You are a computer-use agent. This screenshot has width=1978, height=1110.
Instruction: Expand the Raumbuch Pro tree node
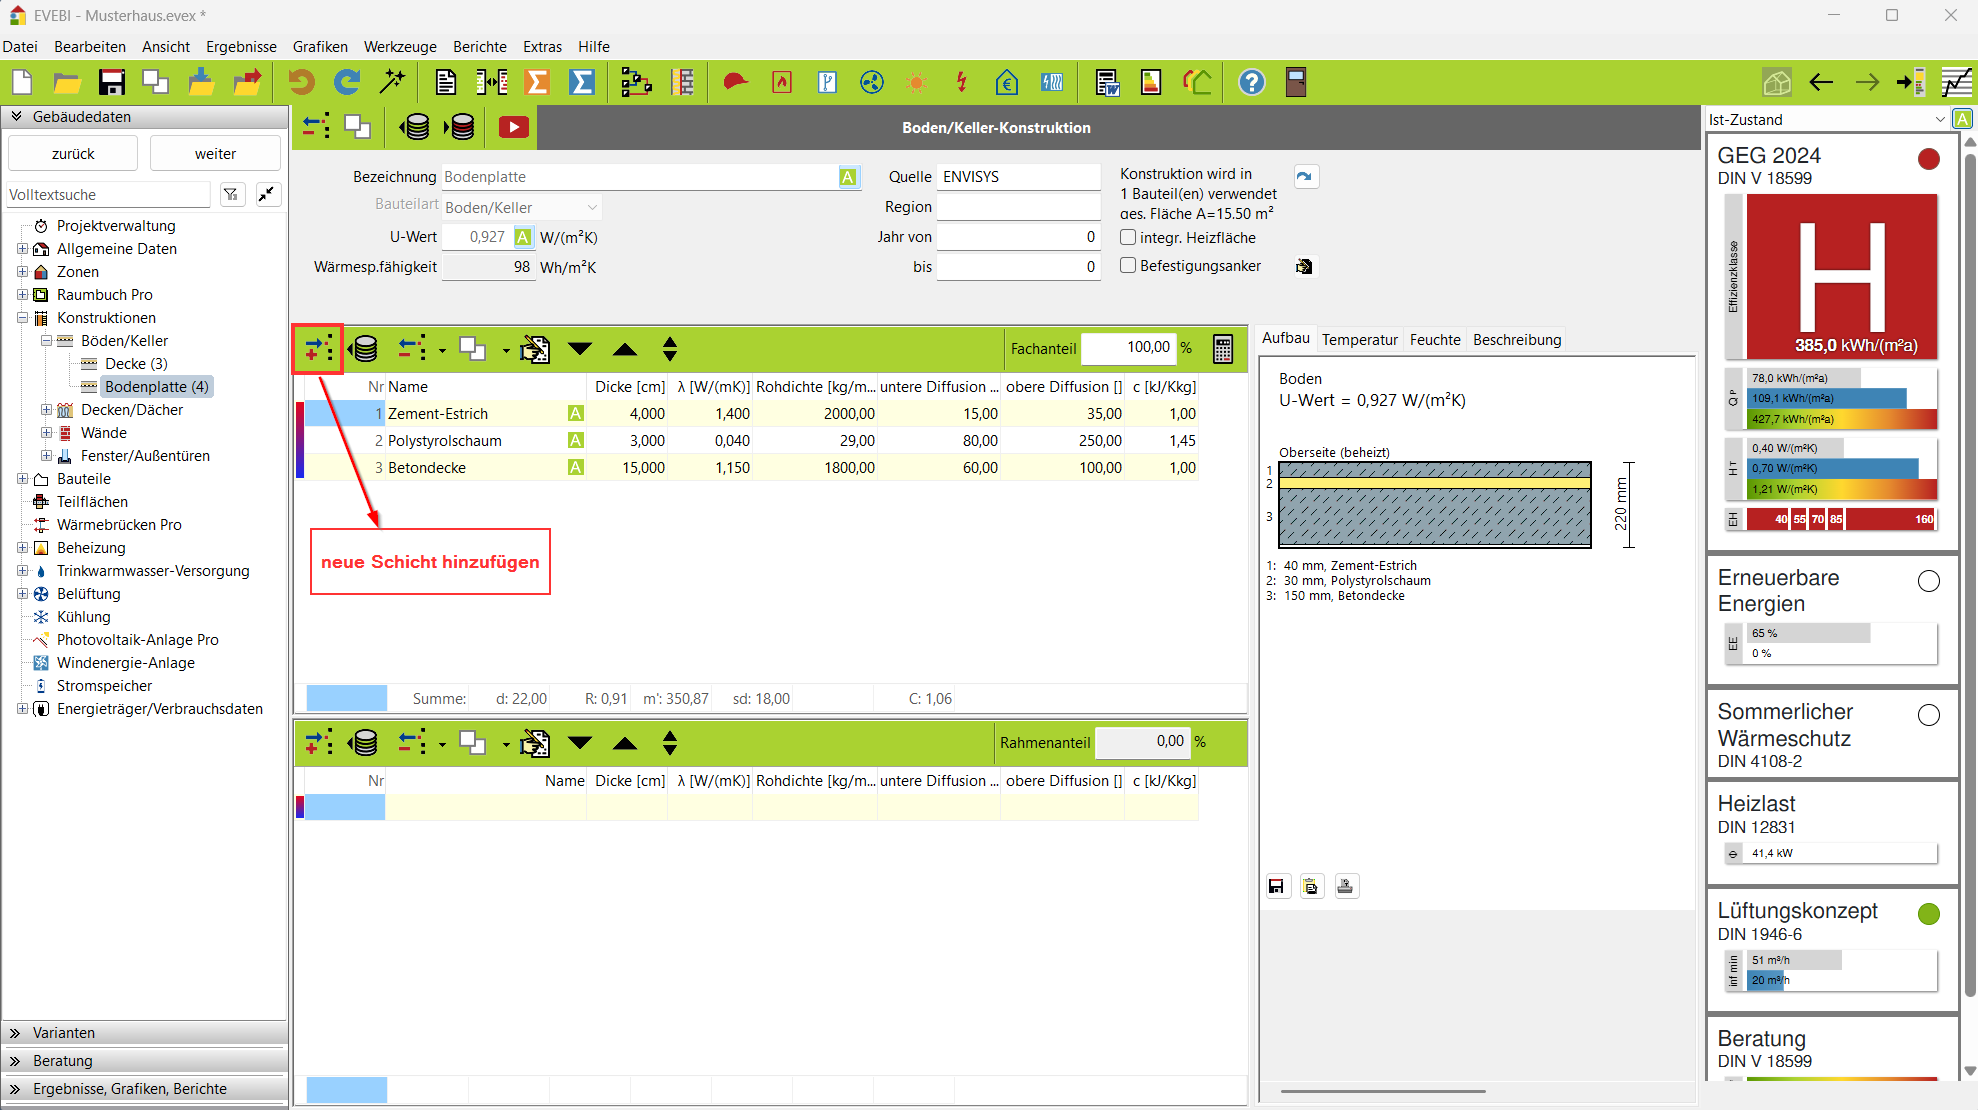click(x=22, y=295)
